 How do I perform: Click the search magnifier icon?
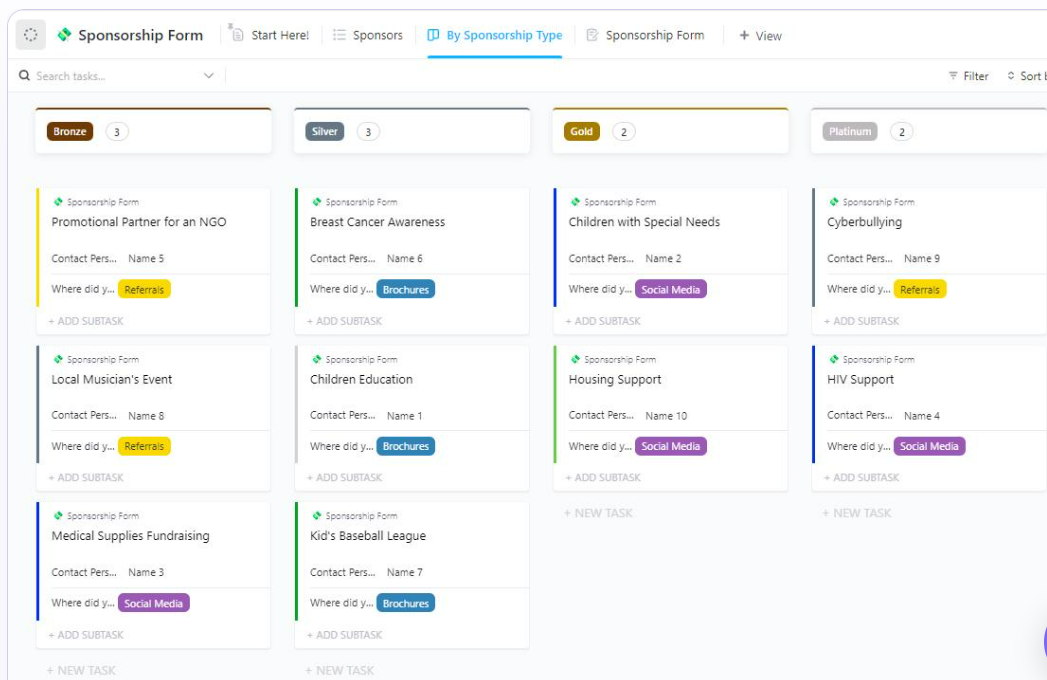[x=25, y=75]
